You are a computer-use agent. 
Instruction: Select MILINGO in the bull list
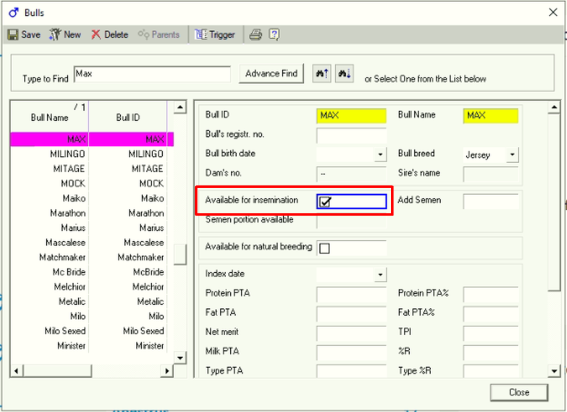tap(92, 154)
